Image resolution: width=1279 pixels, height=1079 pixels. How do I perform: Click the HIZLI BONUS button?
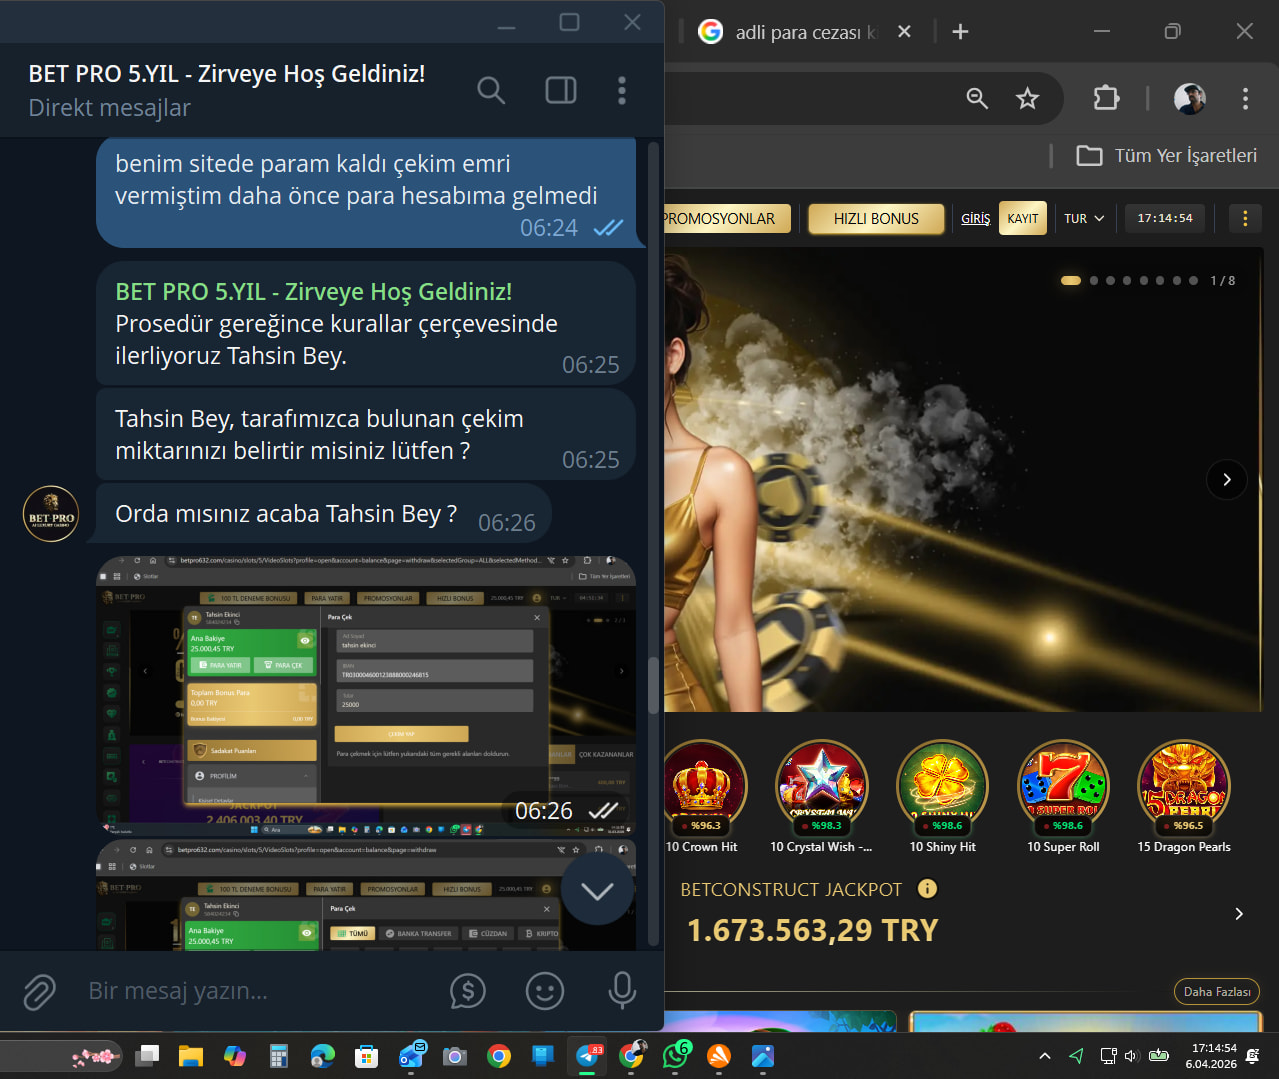(x=876, y=219)
